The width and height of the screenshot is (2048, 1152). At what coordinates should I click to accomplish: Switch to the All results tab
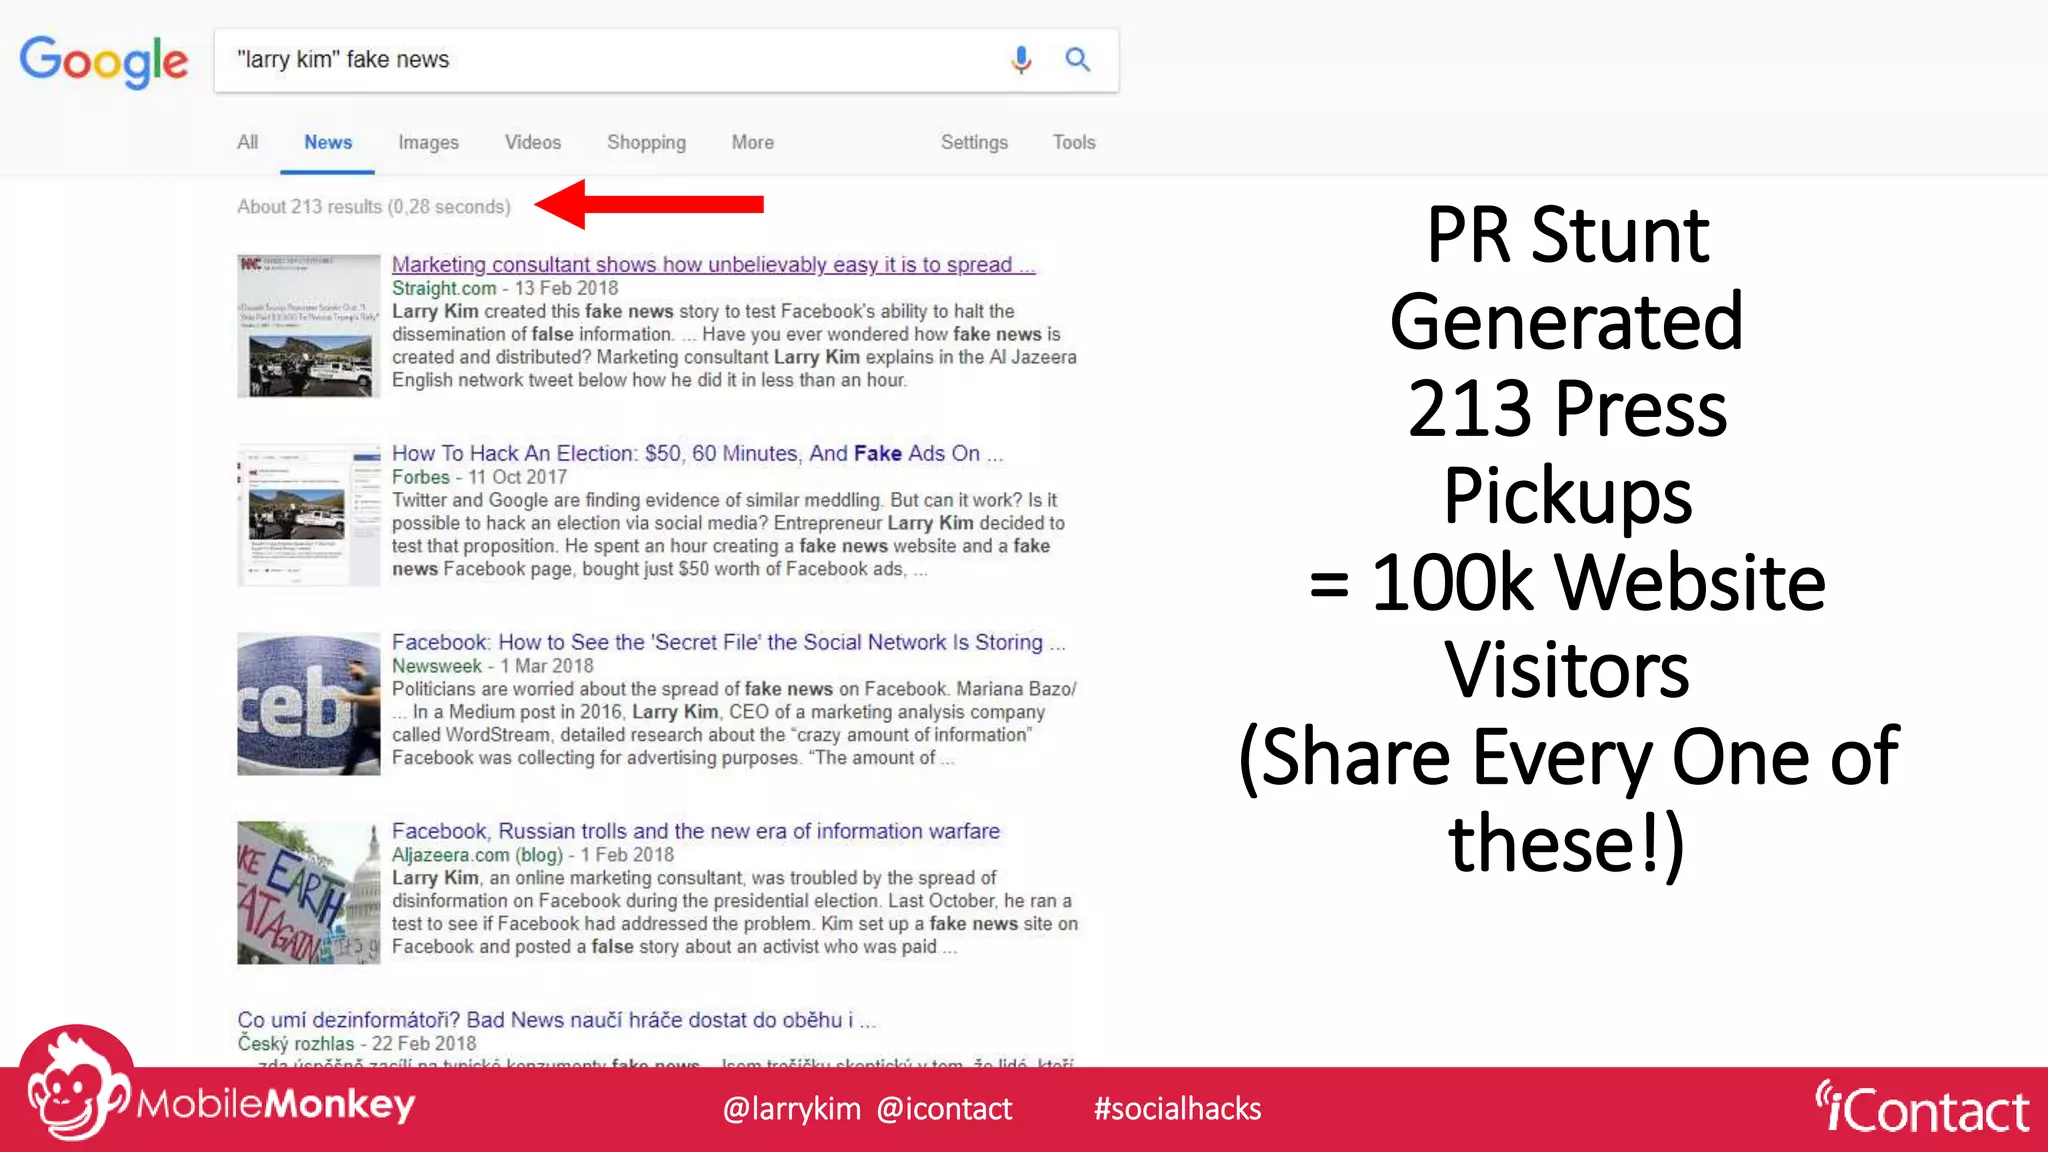click(x=247, y=142)
